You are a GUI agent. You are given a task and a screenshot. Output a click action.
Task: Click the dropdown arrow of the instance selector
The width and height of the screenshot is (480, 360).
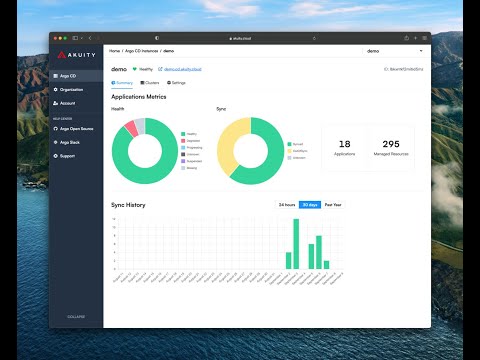pos(421,51)
